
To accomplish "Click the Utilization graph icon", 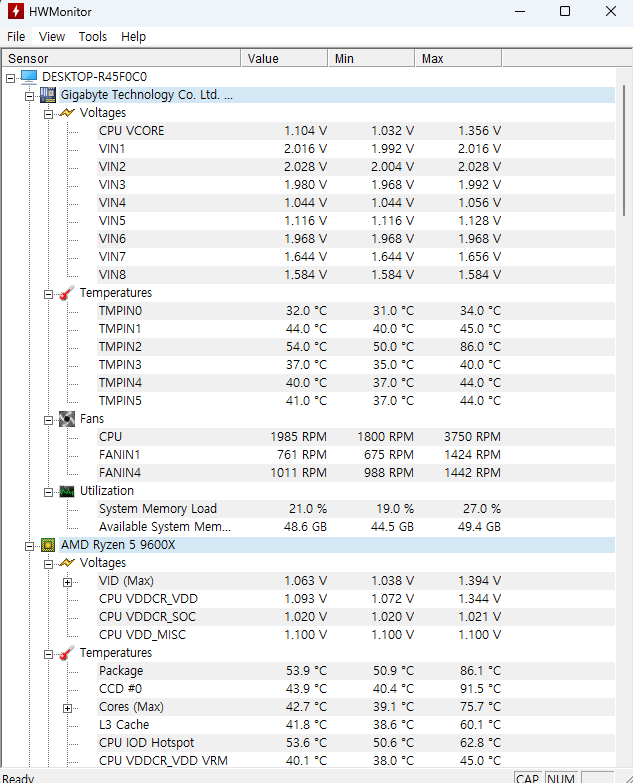I will point(67,491).
